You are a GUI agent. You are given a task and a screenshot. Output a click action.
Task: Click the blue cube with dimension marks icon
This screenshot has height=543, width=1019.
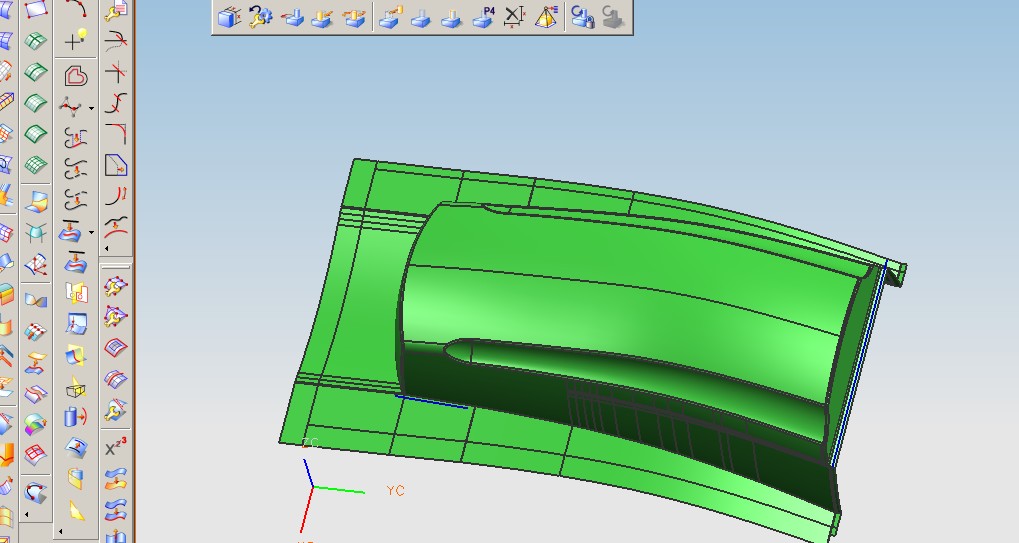click(229, 16)
